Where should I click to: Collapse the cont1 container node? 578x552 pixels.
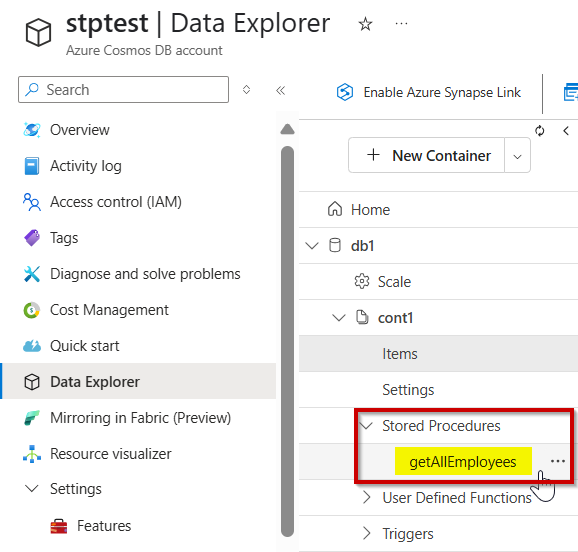click(339, 318)
